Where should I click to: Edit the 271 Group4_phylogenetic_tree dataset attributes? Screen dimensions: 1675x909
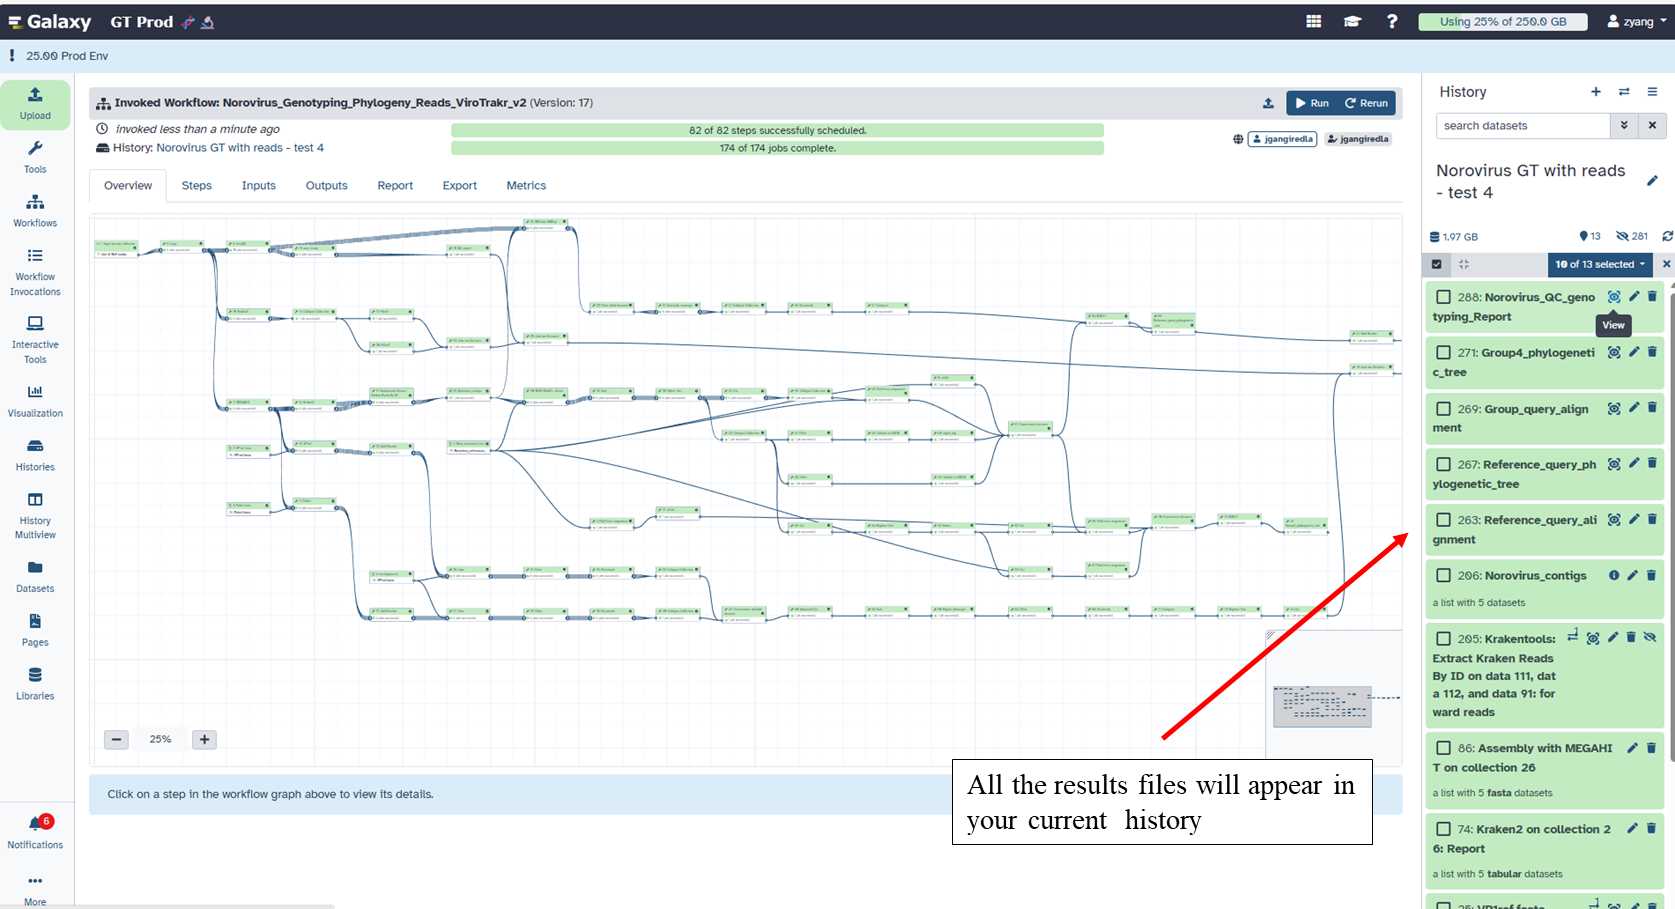(x=1633, y=352)
